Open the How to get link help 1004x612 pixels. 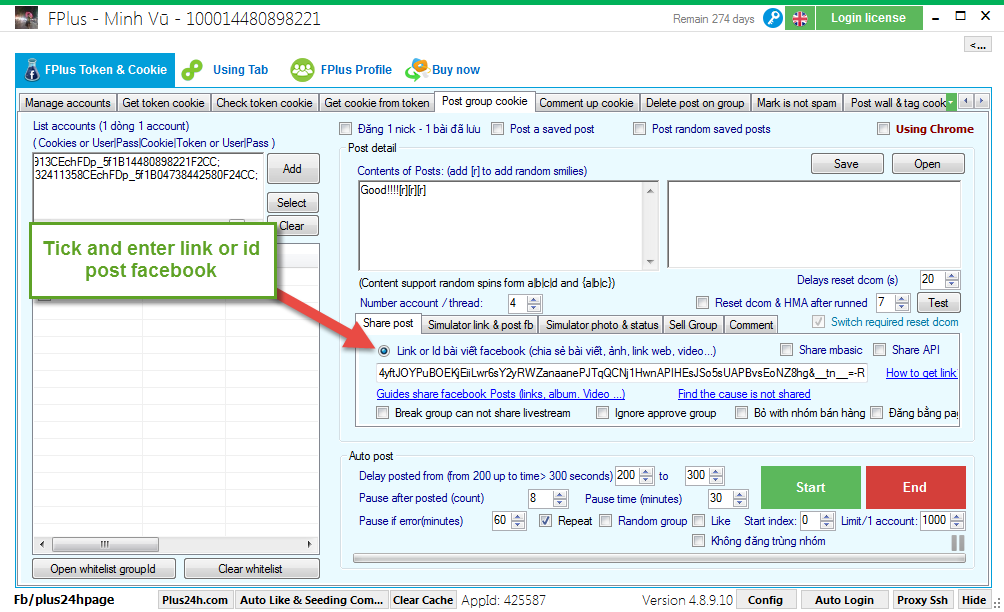921,373
